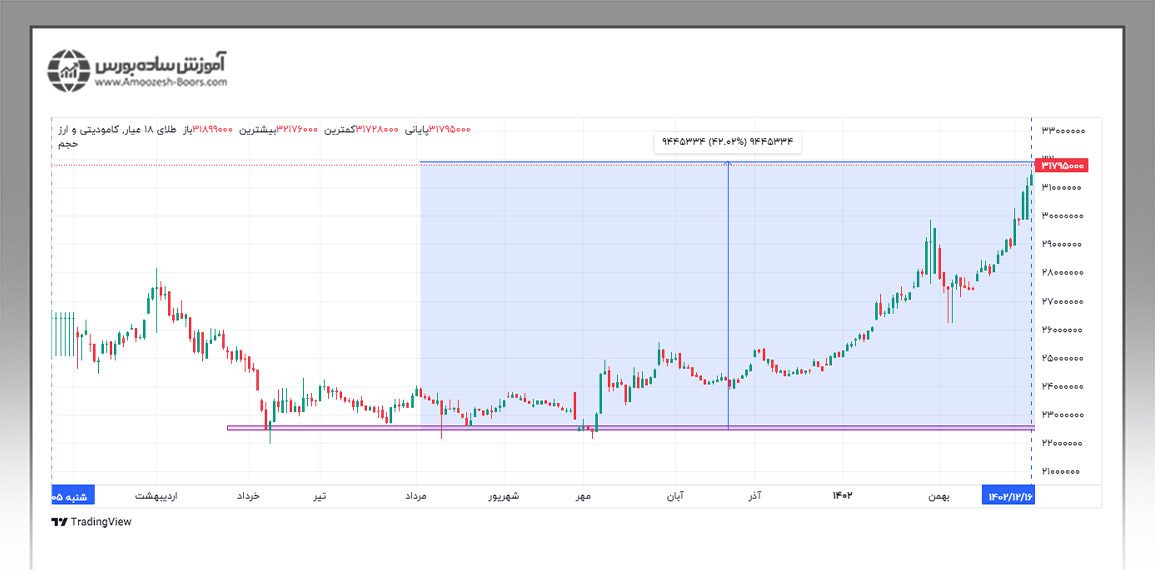Click the بهمن month label on time axis

[x=937, y=496]
